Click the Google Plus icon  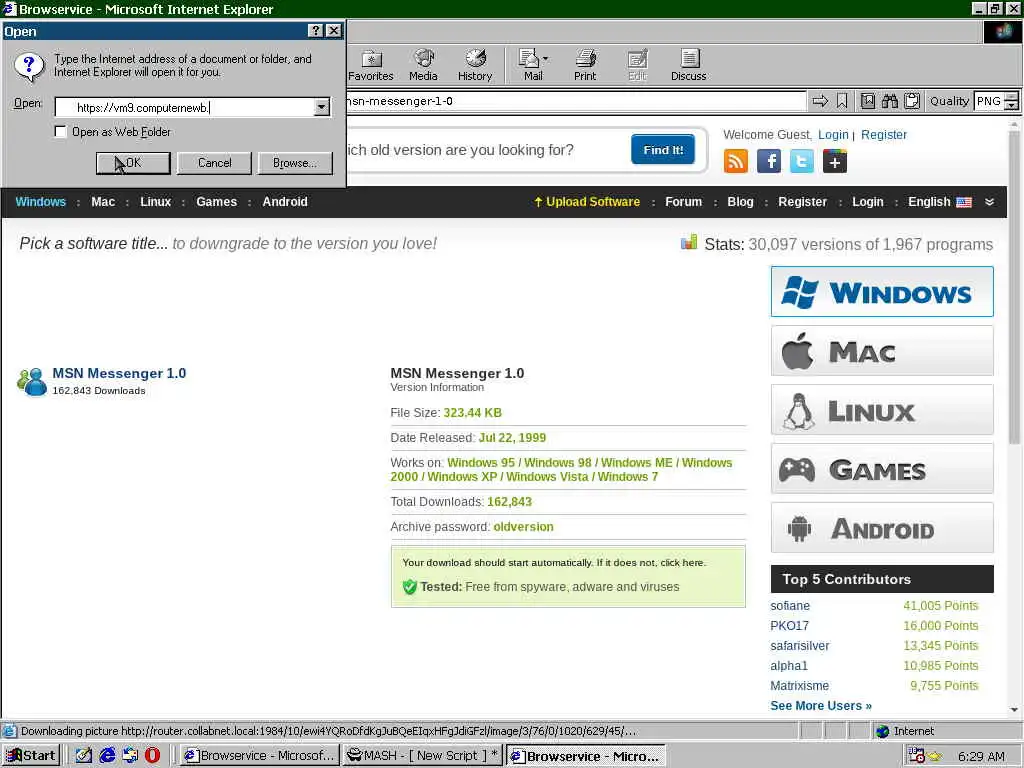(x=835, y=161)
